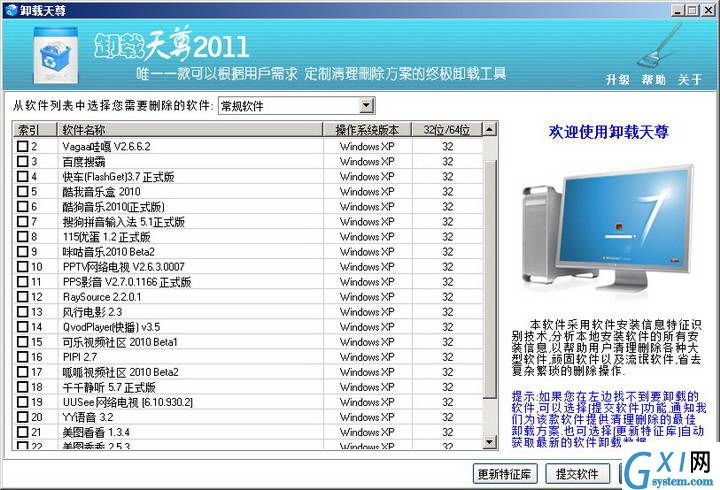The height and width of the screenshot is (490, 720).
Task: Select the YY语音 3.2 row name
Action: (88, 417)
